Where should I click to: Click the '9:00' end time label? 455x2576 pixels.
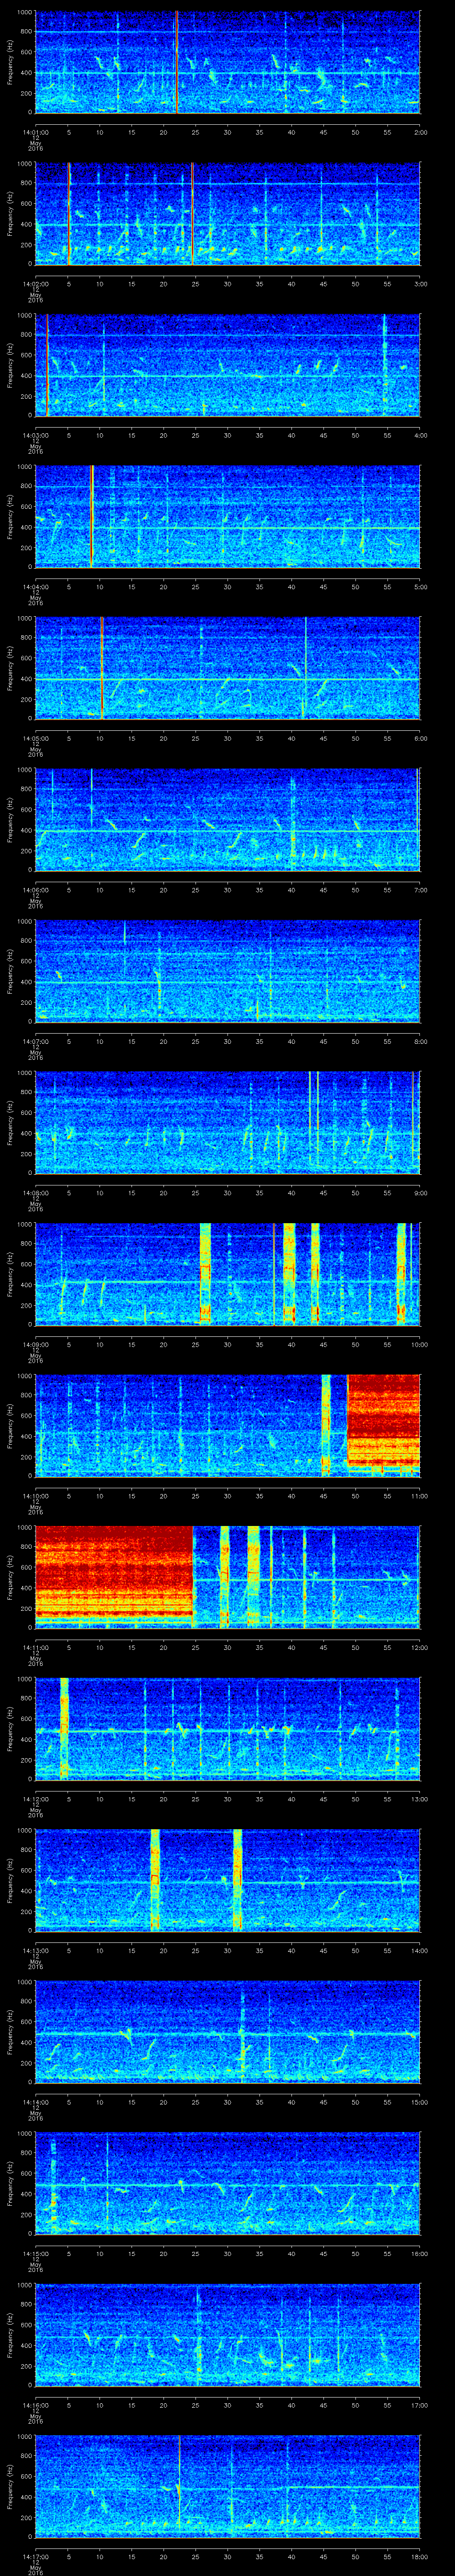pos(420,1192)
